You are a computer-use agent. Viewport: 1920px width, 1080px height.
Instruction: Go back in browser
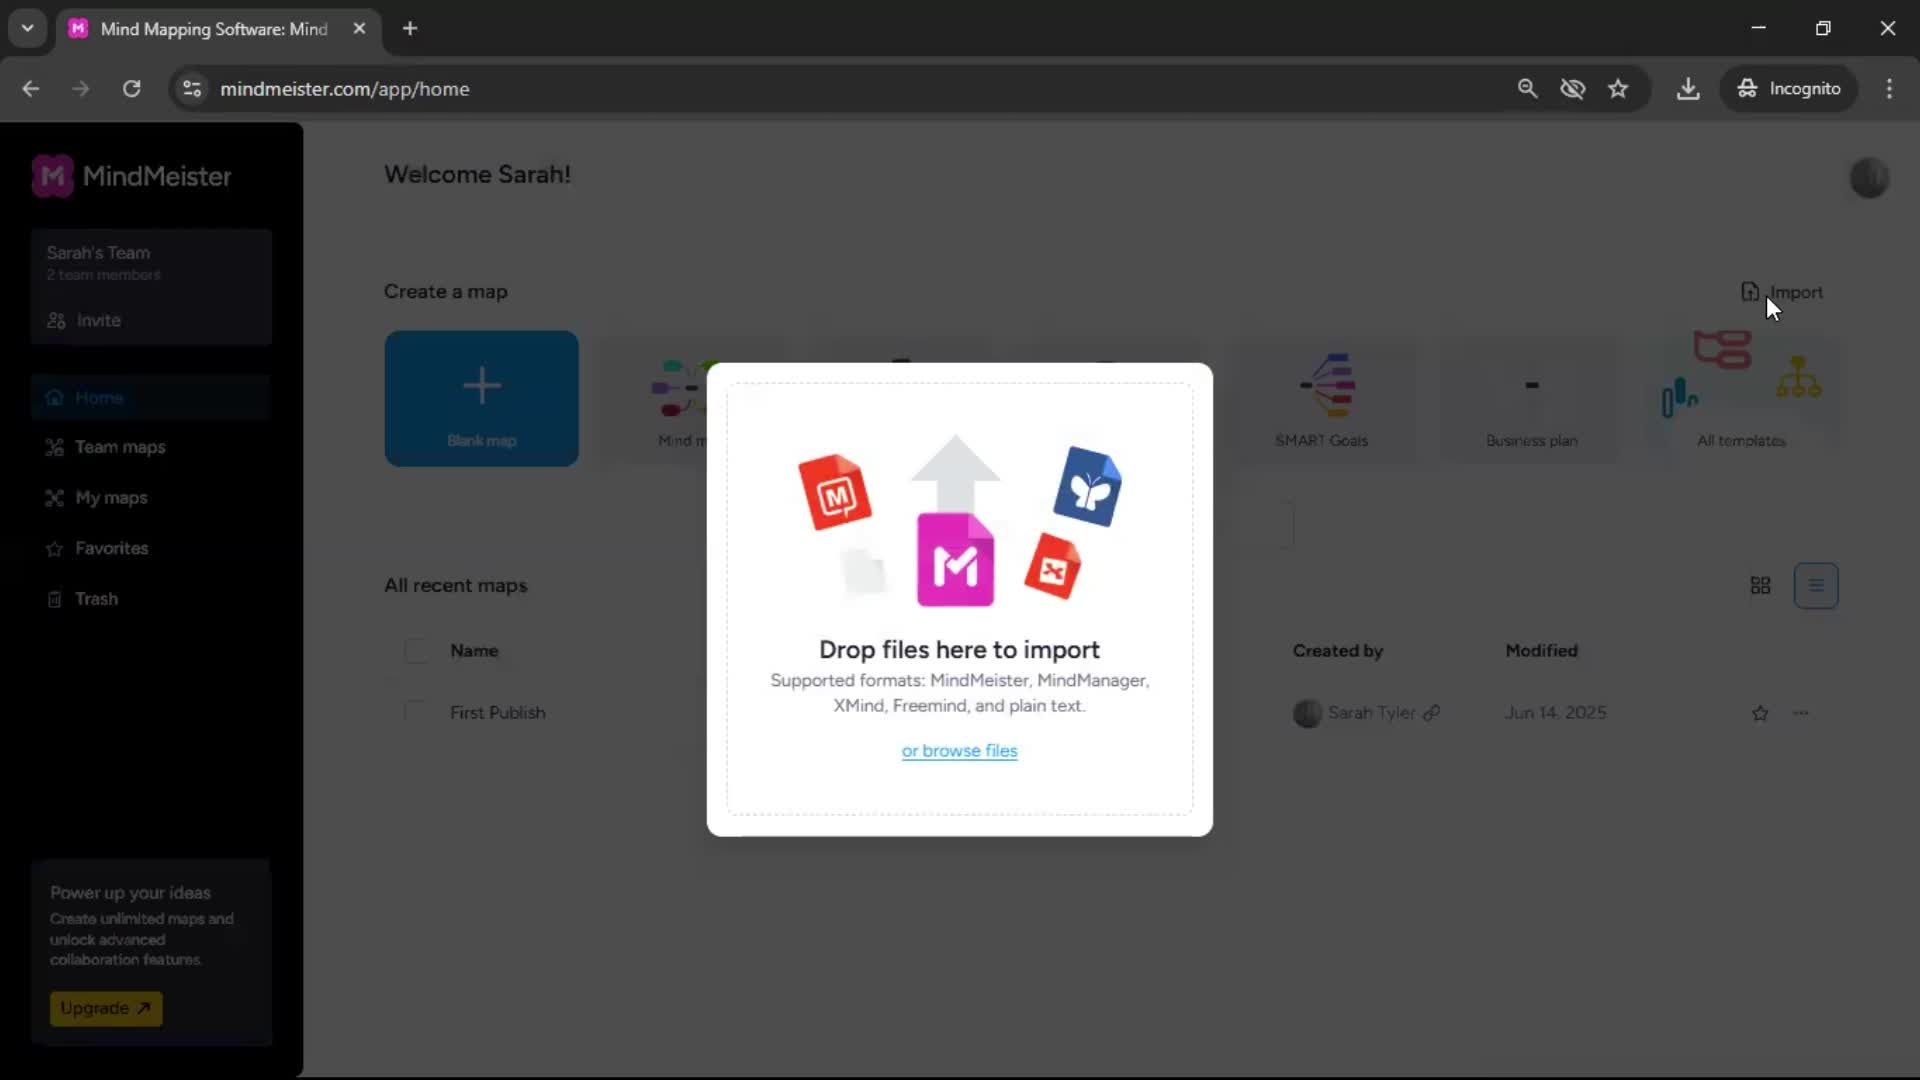(31, 89)
